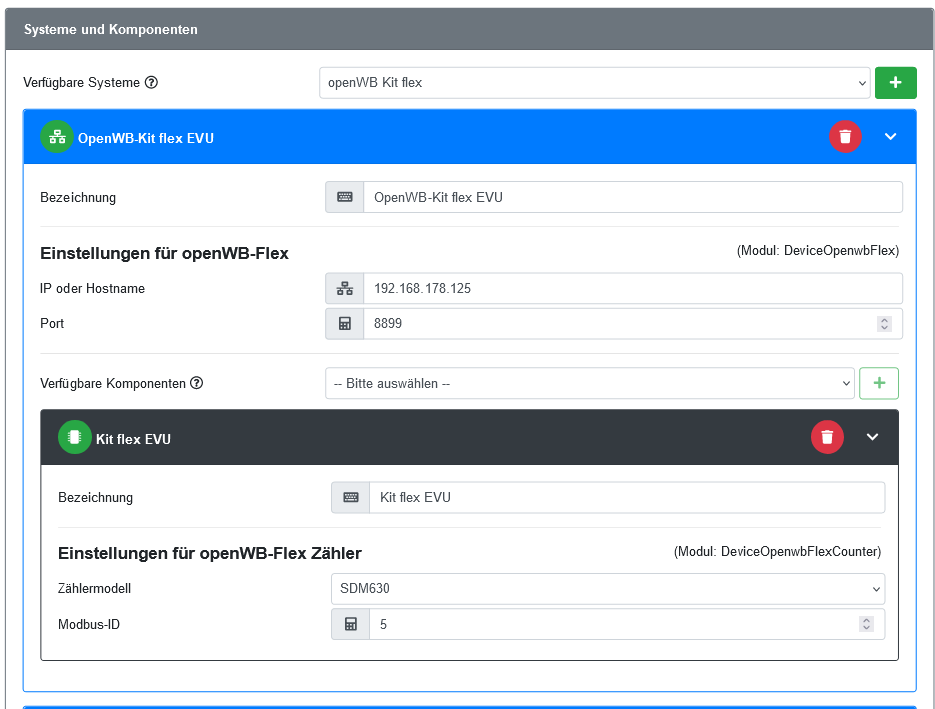Click calculator icon beside Modbus-ID field
The image size is (935, 709).
[x=351, y=624]
